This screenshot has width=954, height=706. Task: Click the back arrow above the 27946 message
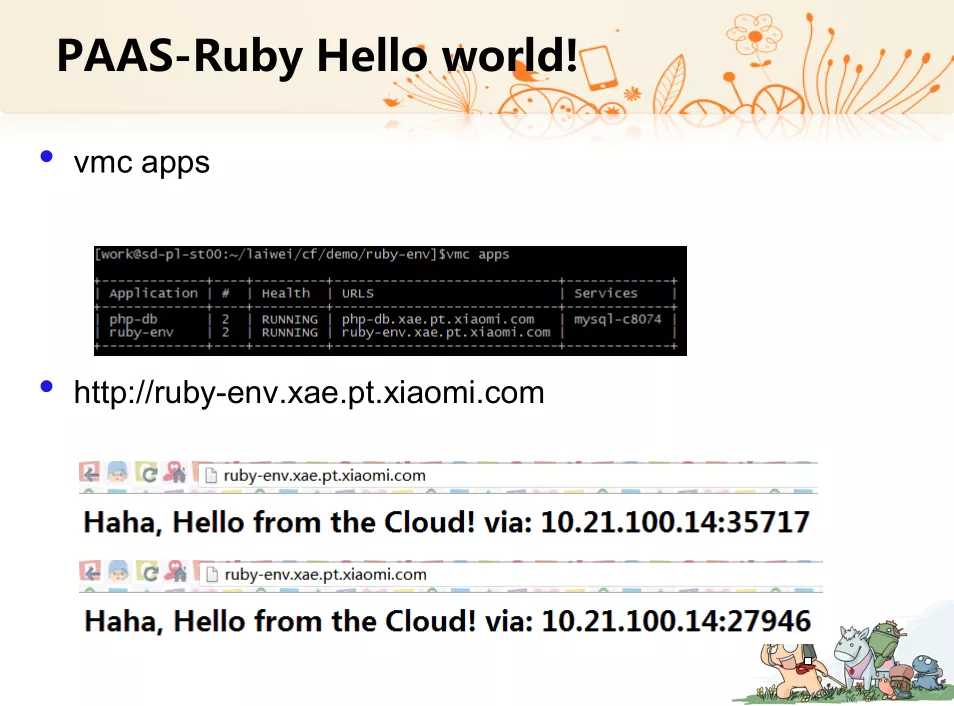click(x=91, y=572)
